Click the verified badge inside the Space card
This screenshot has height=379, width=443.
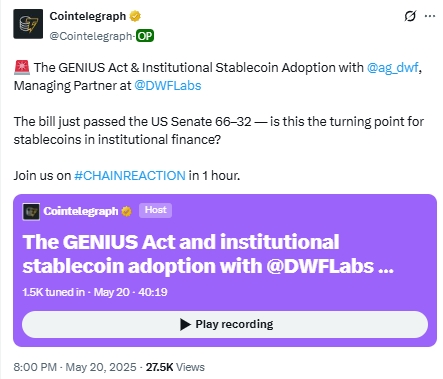(126, 211)
